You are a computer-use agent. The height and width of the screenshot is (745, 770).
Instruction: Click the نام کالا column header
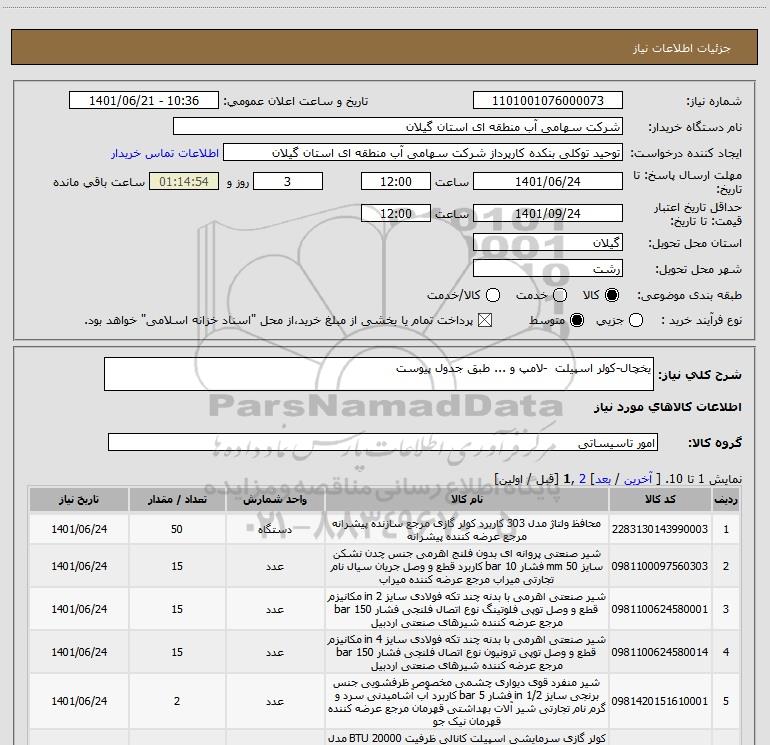point(467,499)
